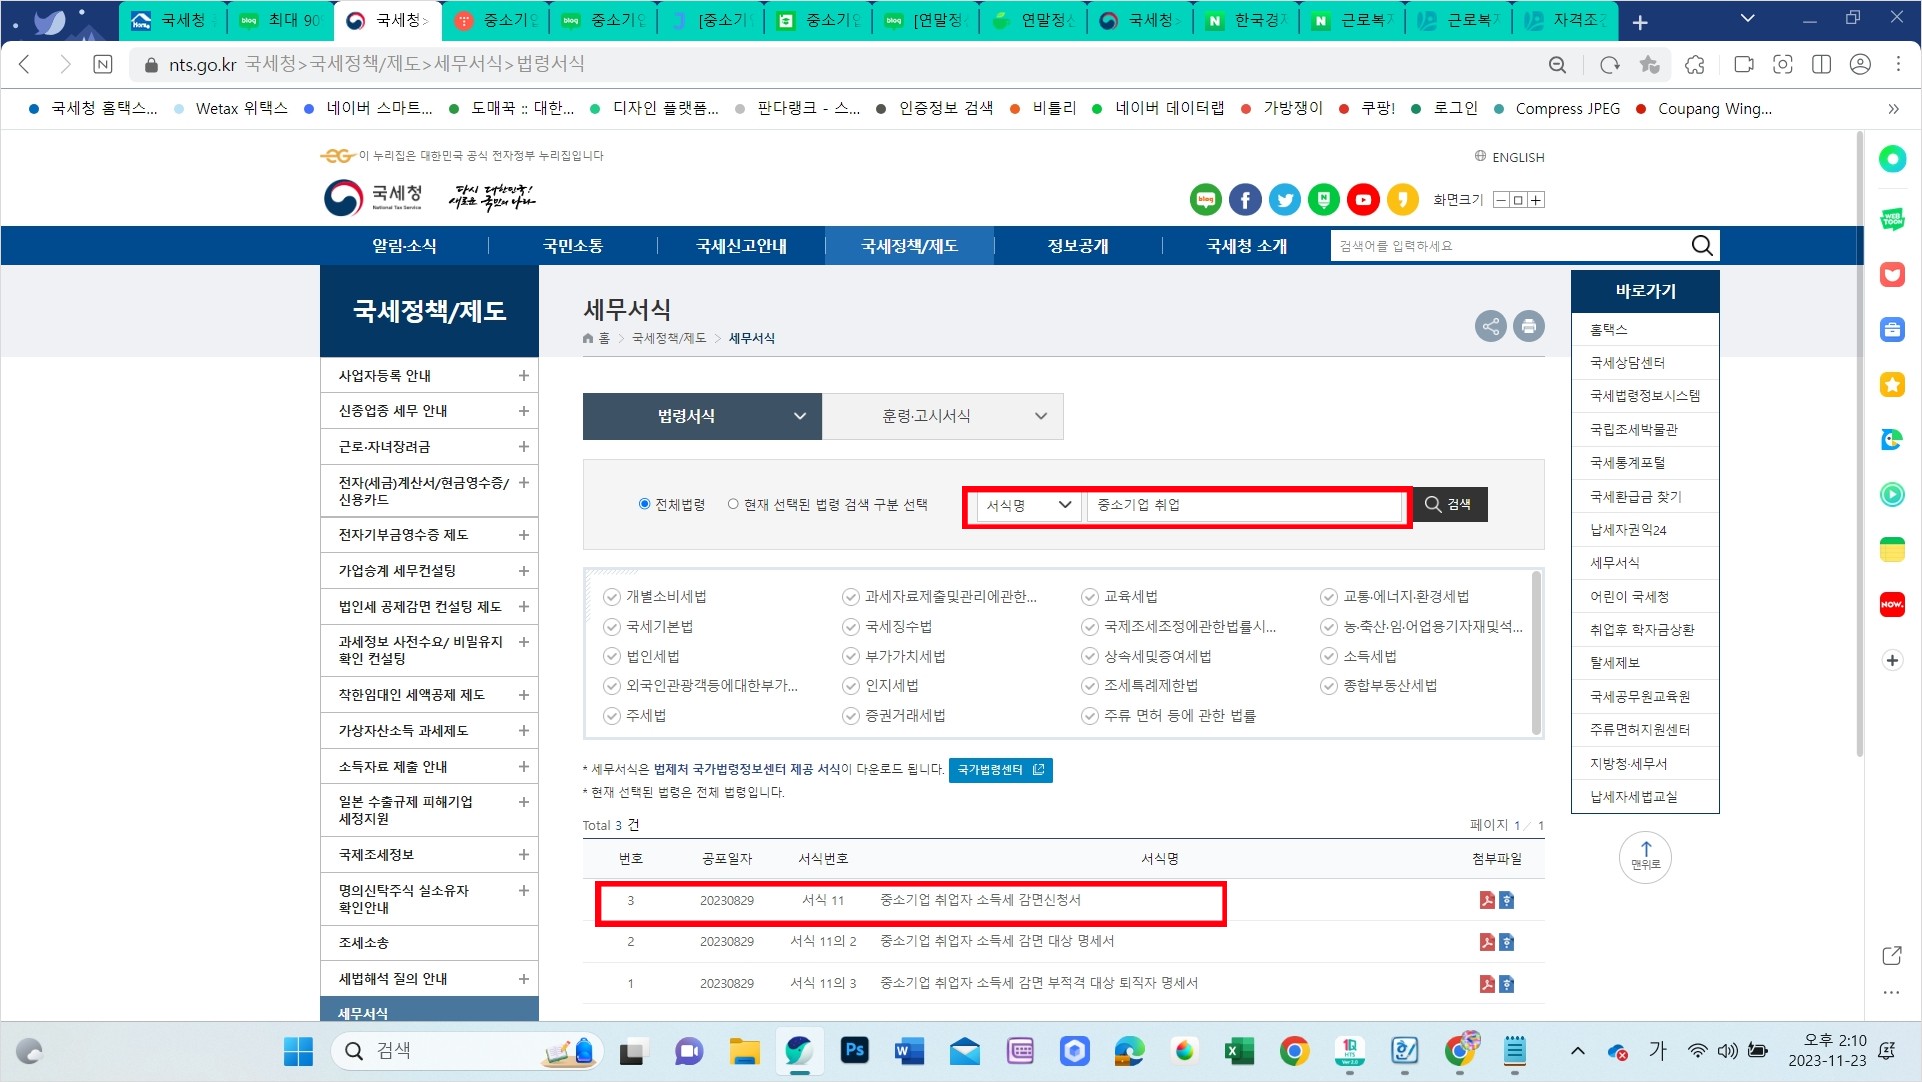Expand the 훈령·고시서식 dropdown
Image resolution: width=1922 pixels, height=1082 pixels.
(941, 416)
